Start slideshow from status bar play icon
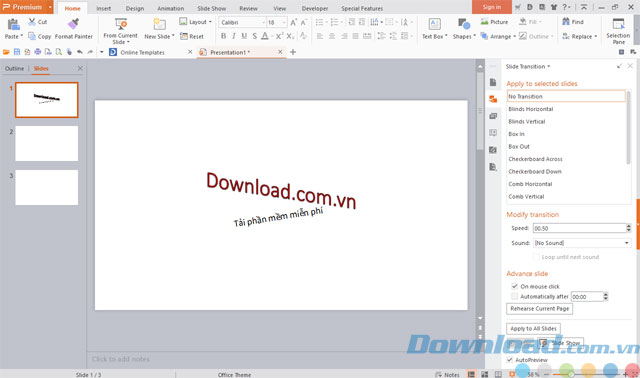Screen dimensions: 640x378 pyautogui.click(x=512, y=374)
